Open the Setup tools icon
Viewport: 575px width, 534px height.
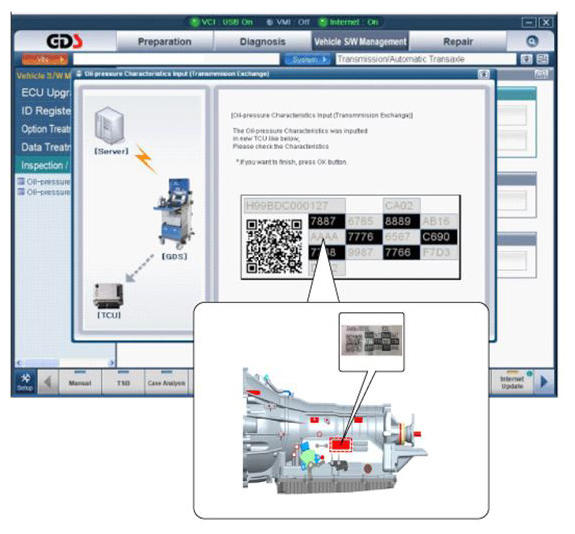point(25,382)
